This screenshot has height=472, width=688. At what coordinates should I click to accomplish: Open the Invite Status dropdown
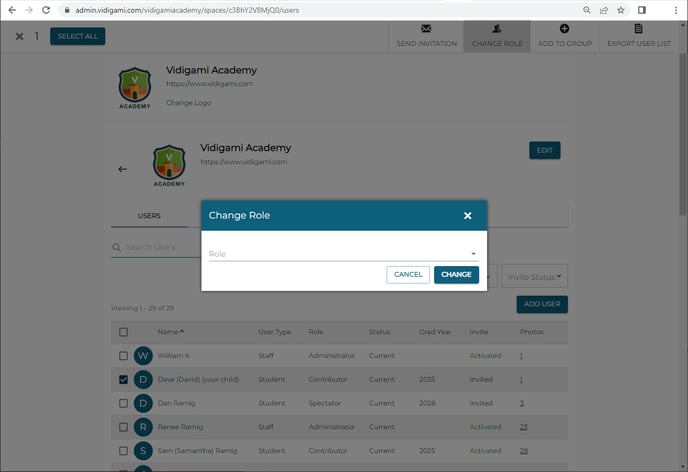click(x=534, y=277)
